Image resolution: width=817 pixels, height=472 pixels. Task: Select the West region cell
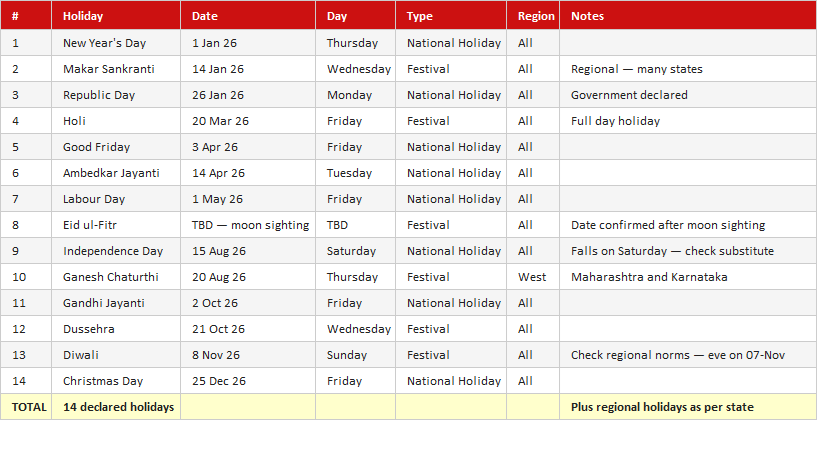(x=533, y=277)
